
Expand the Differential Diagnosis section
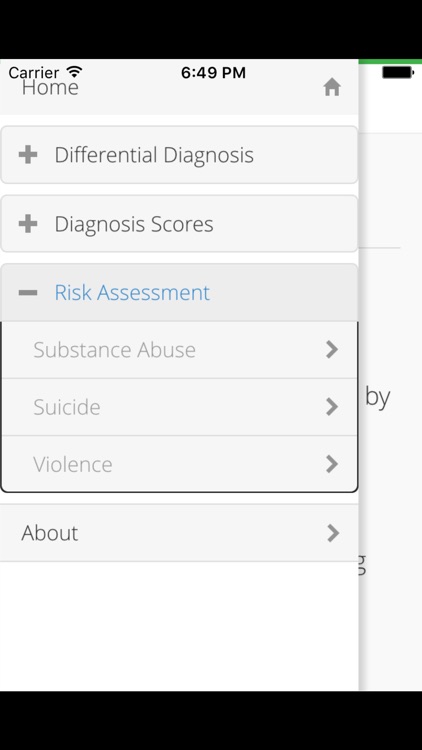(x=179, y=155)
